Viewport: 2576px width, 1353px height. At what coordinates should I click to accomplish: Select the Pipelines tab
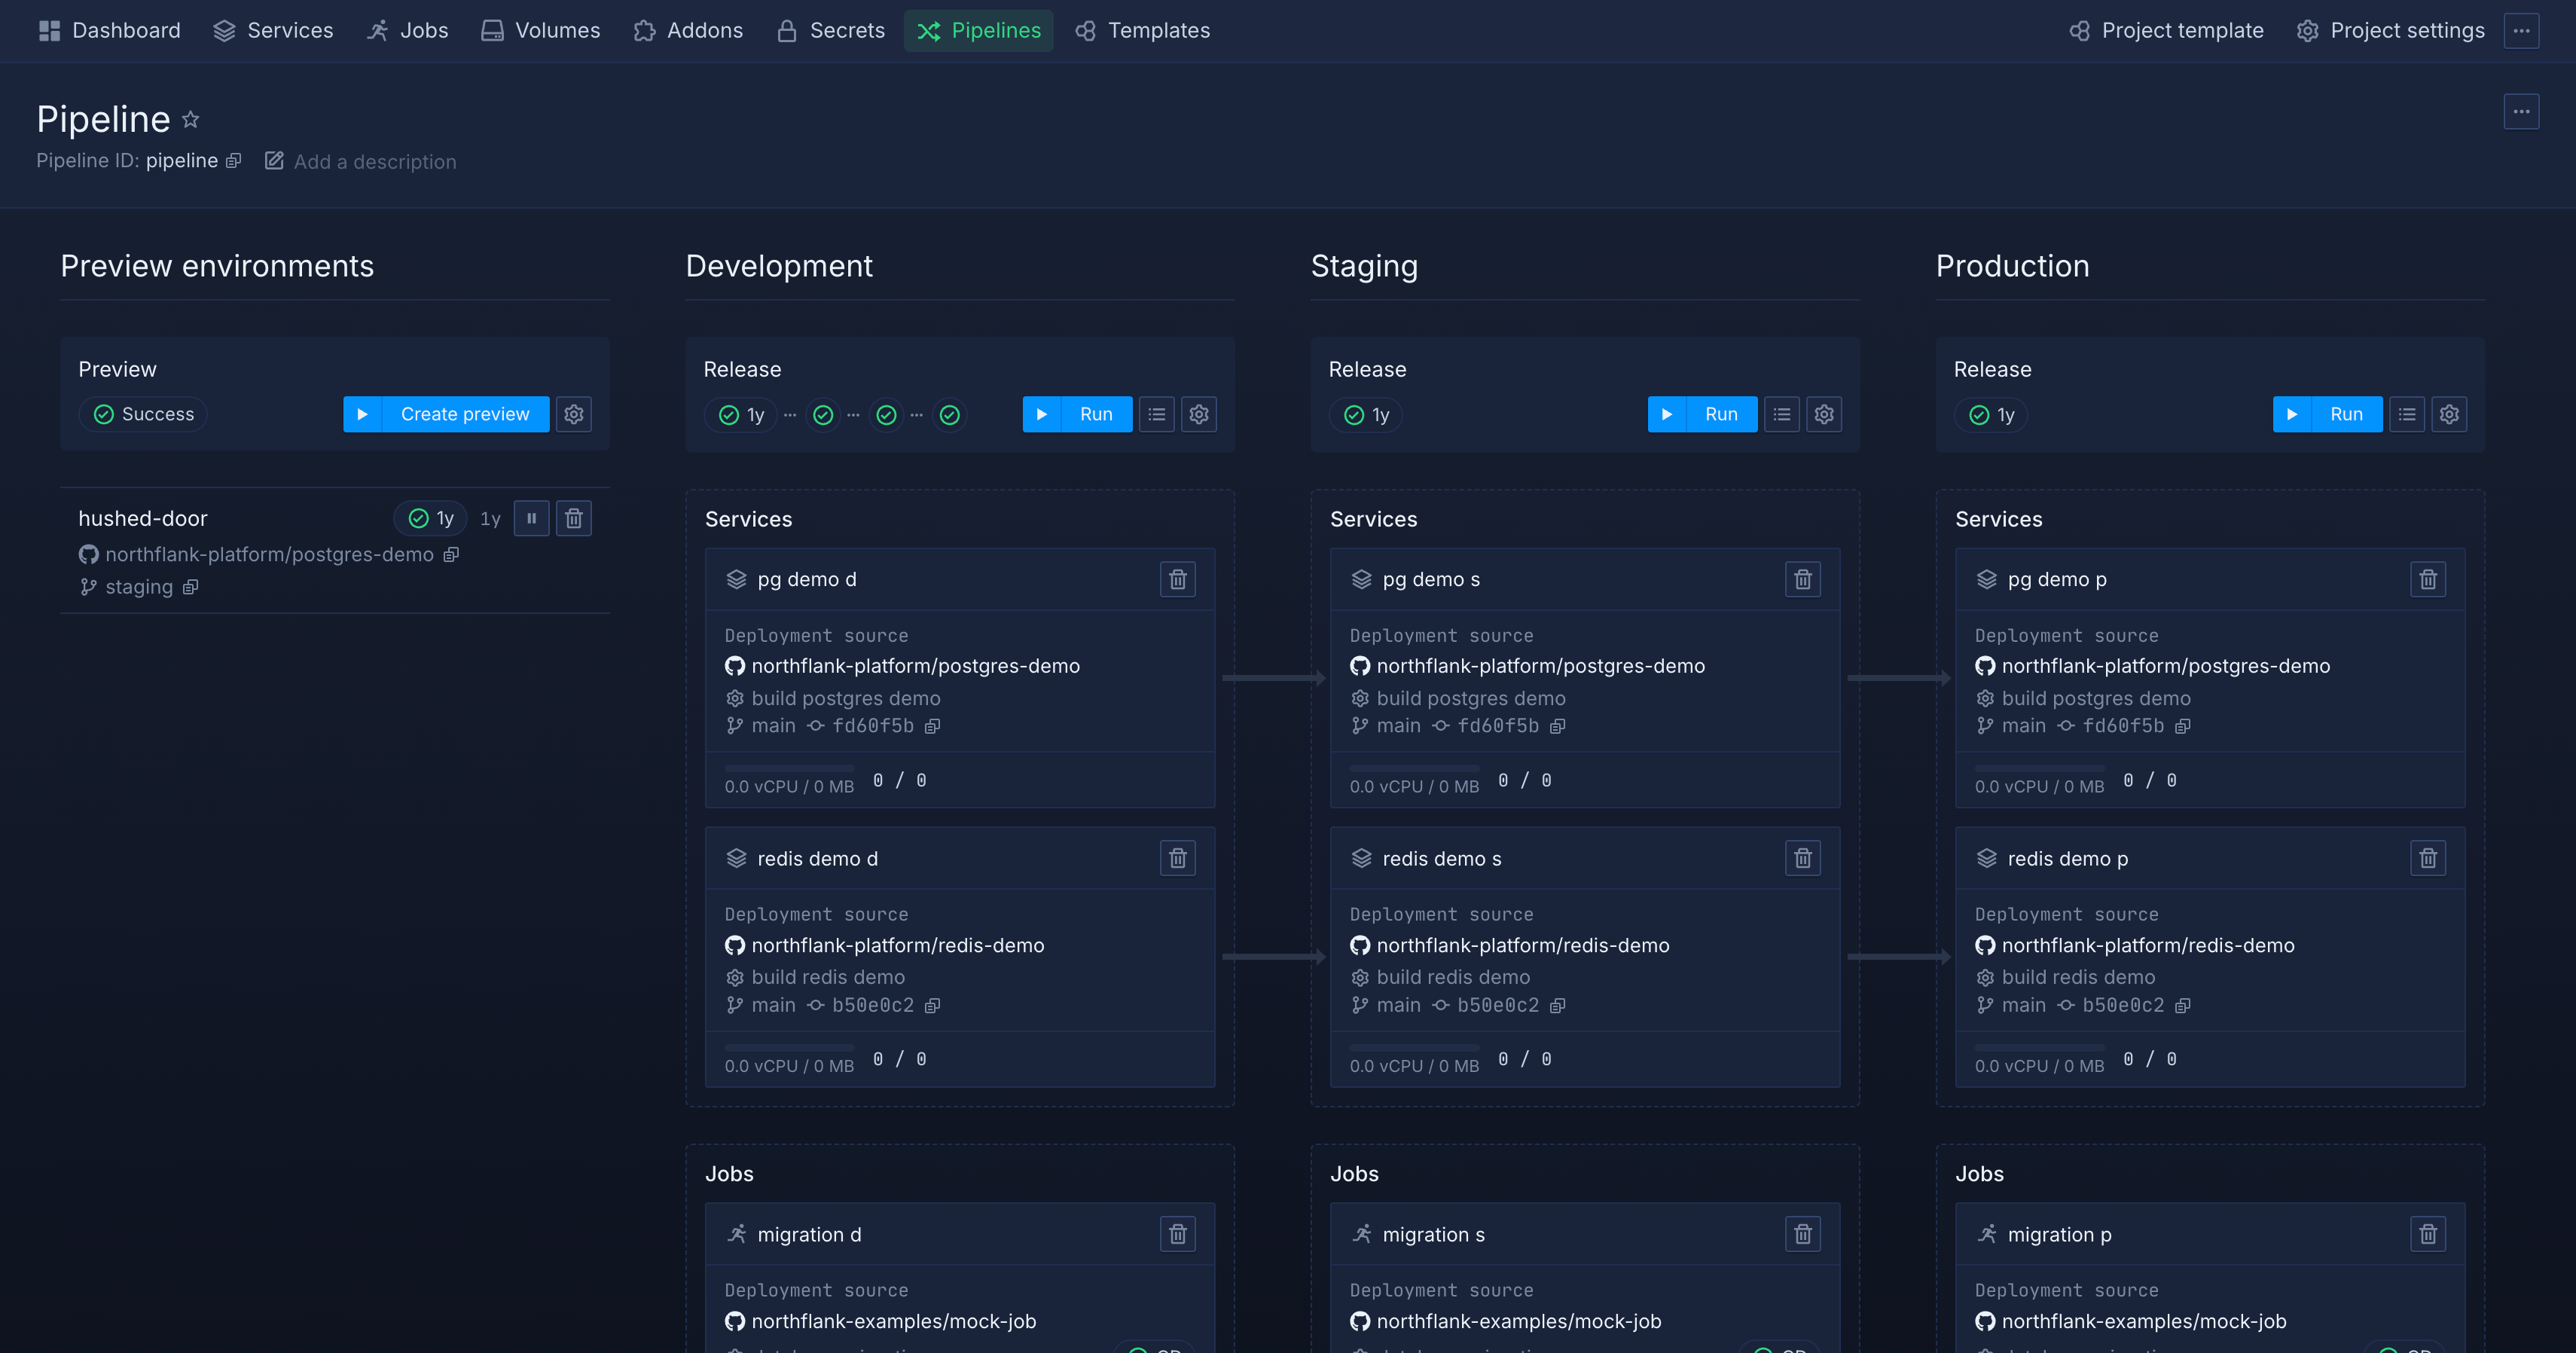[979, 30]
